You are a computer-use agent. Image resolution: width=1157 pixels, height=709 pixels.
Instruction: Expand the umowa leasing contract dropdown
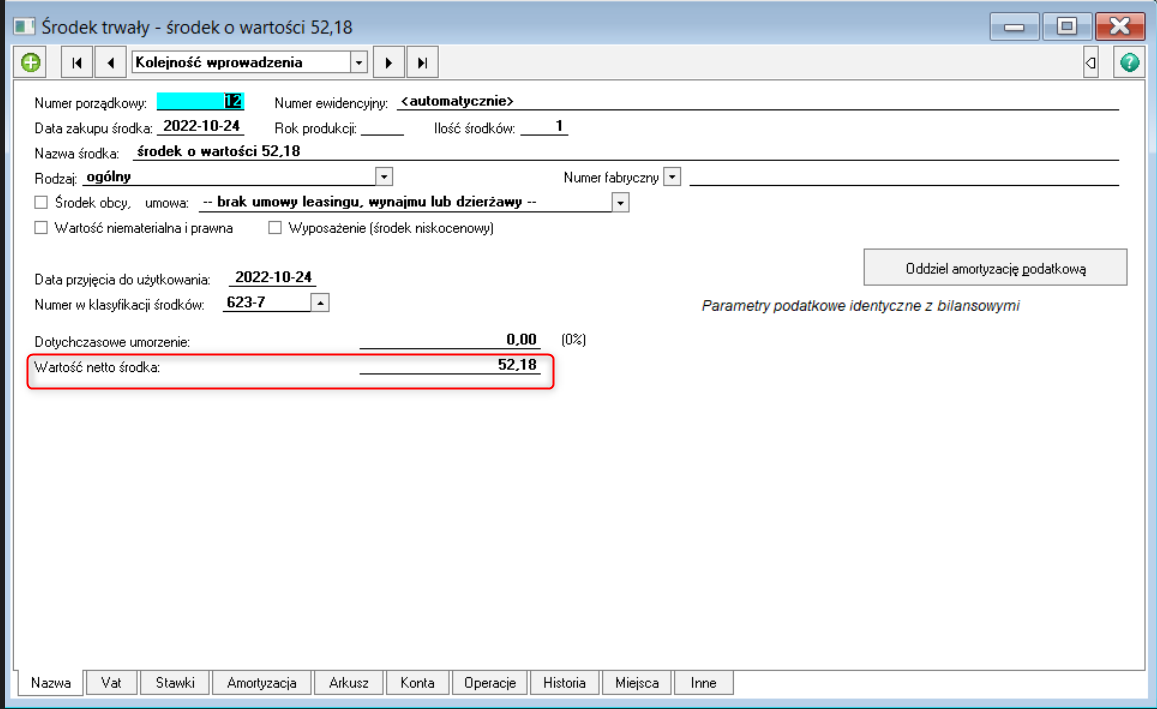[x=621, y=203]
